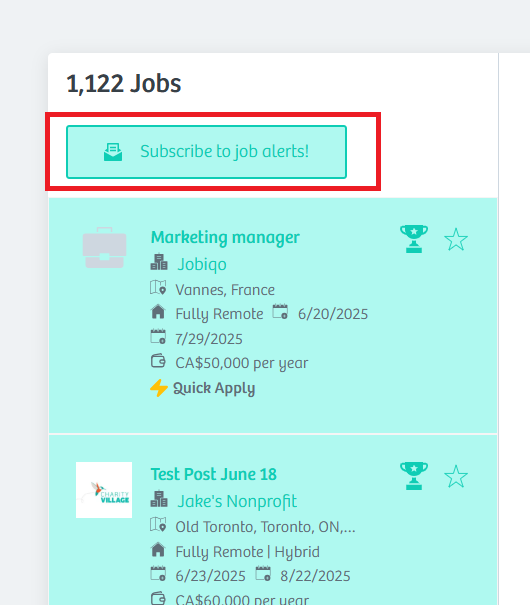
Task: Click the trophy icon on Marketing manager
Action: pos(414,239)
